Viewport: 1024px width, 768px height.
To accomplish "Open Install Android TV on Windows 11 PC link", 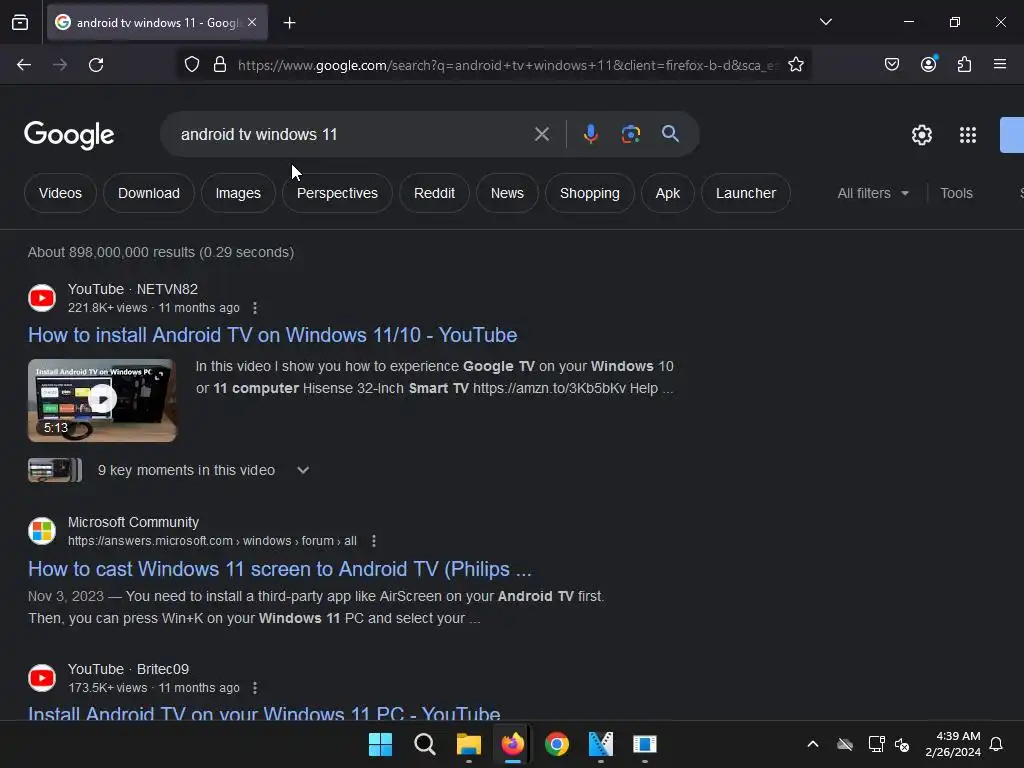I will [264, 713].
